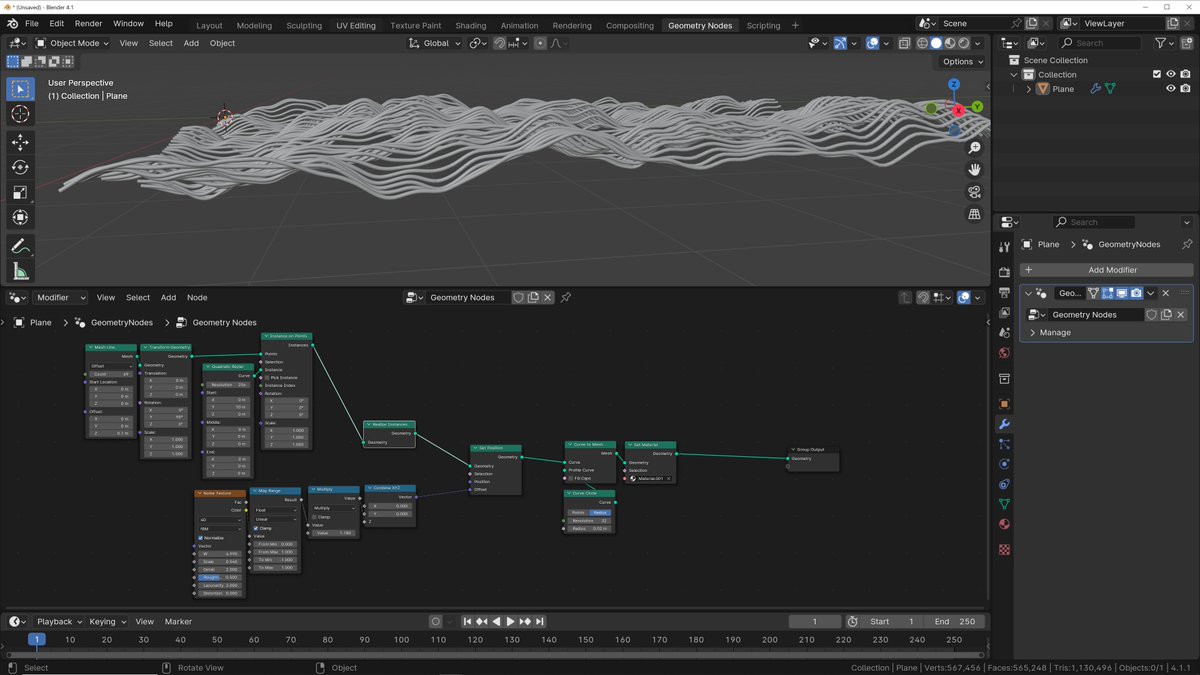The height and width of the screenshot is (675, 1200).
Task: Click the pan hand viewport icon
Action: pos(974,169)
